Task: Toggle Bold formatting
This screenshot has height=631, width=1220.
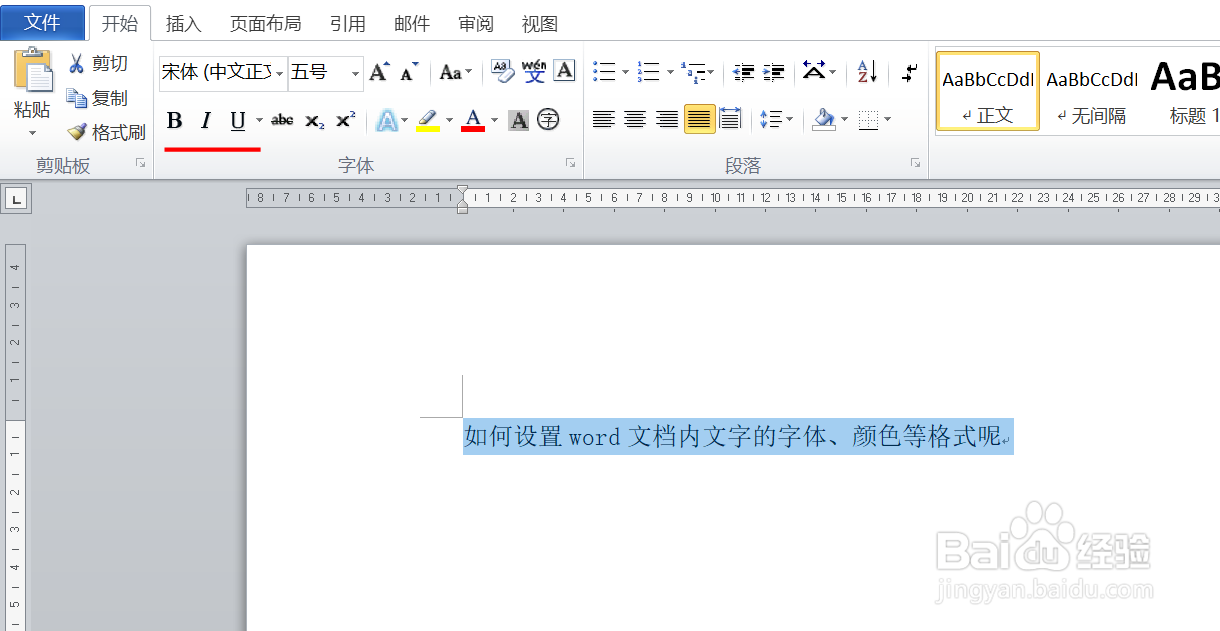Action: (x=174, y=121)
